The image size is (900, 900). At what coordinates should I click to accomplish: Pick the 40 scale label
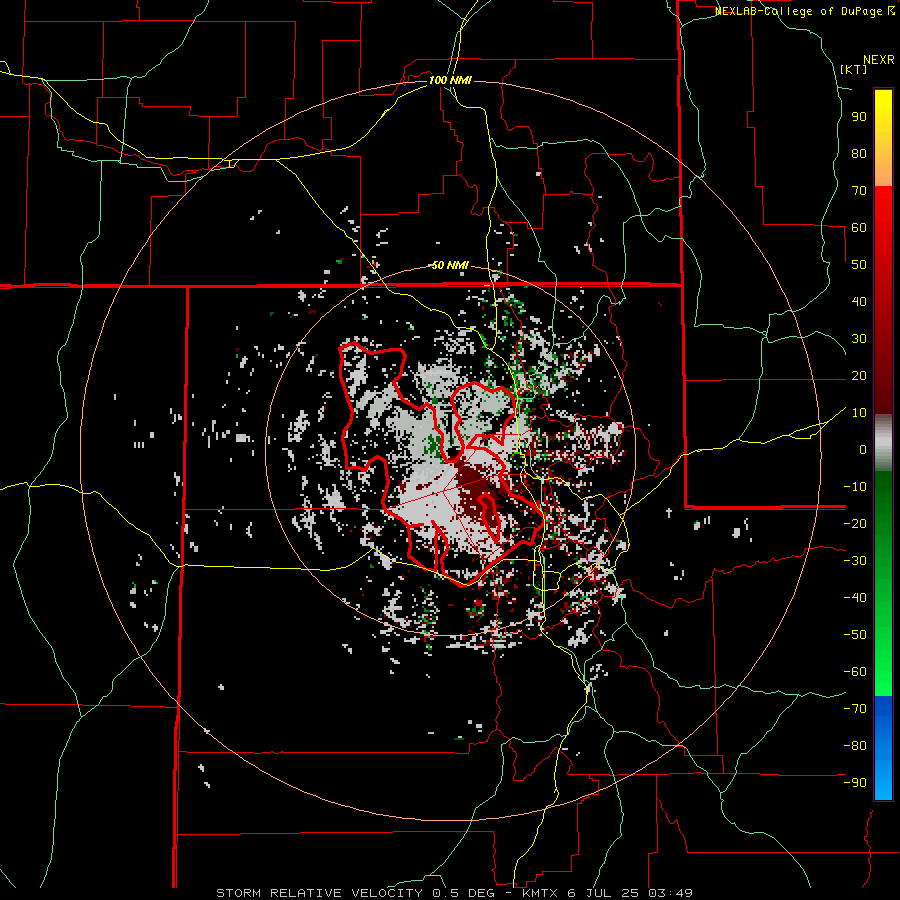[859, 302]
